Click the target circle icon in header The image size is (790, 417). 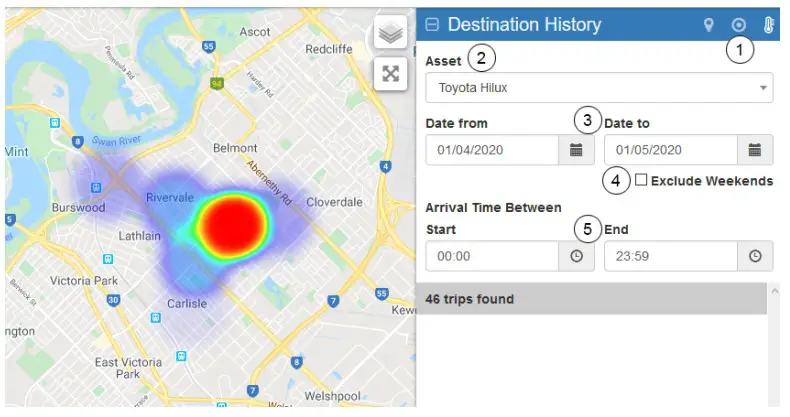(739, 25)
